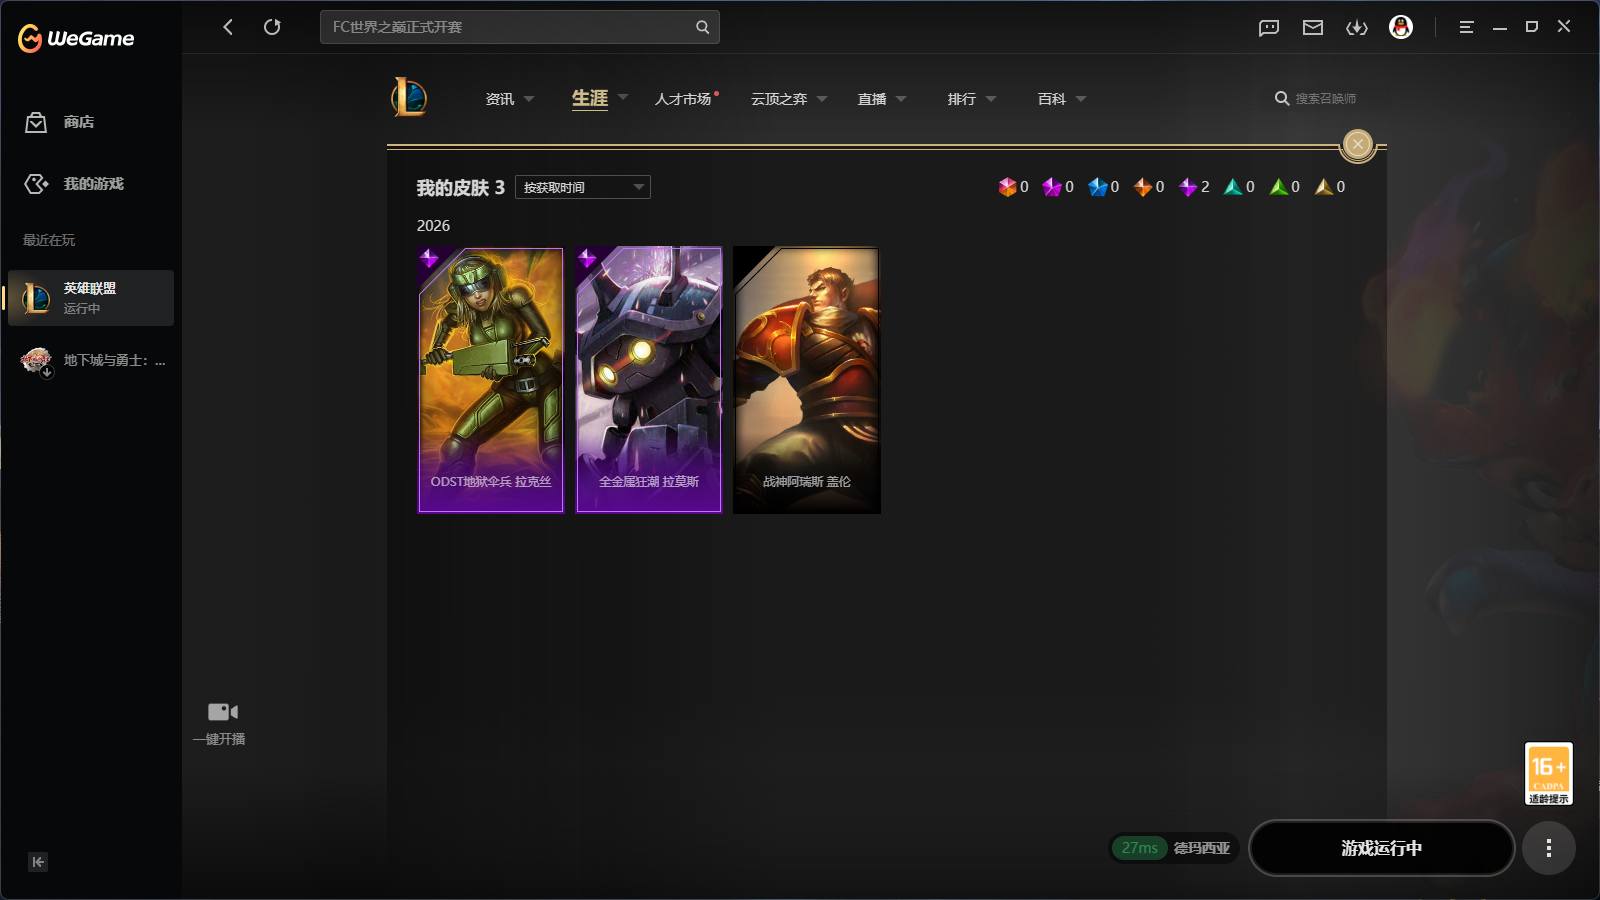The height and width of the screenshot is (900, 1600).
Task: Open the hamburger main menu
Action: pos(1467,27)
